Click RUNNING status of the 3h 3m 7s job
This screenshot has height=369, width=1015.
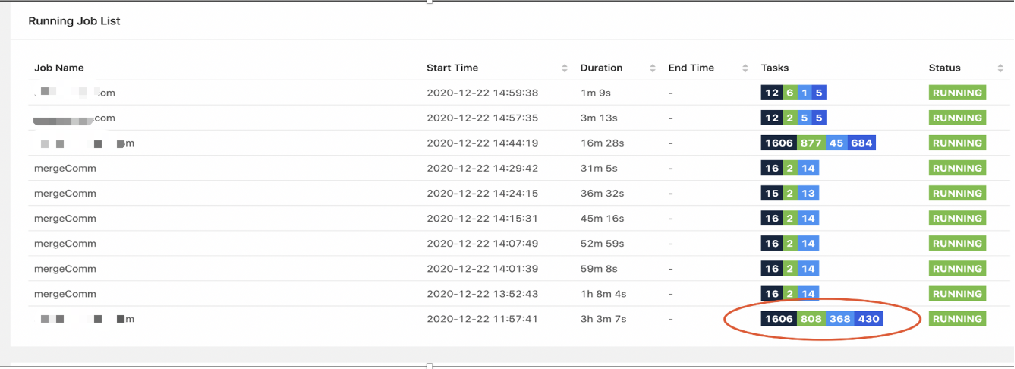pos(957,319)
